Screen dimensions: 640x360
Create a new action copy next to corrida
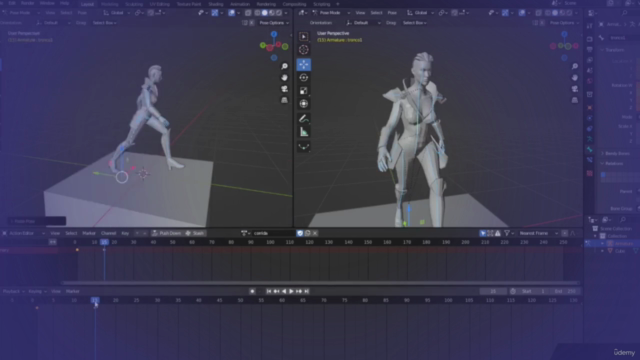pos(308,233)
